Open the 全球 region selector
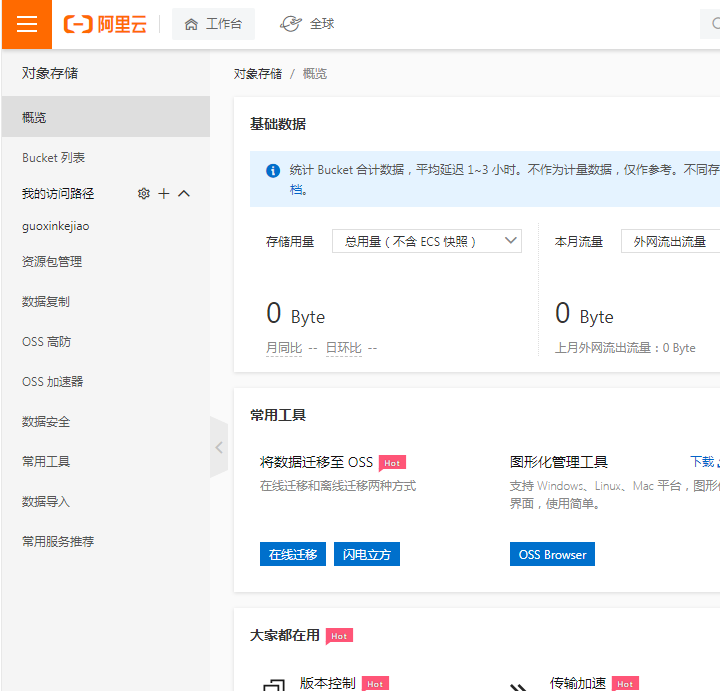Image resolution: width=720 pixels, height=691 pixels. pos(307,24)
